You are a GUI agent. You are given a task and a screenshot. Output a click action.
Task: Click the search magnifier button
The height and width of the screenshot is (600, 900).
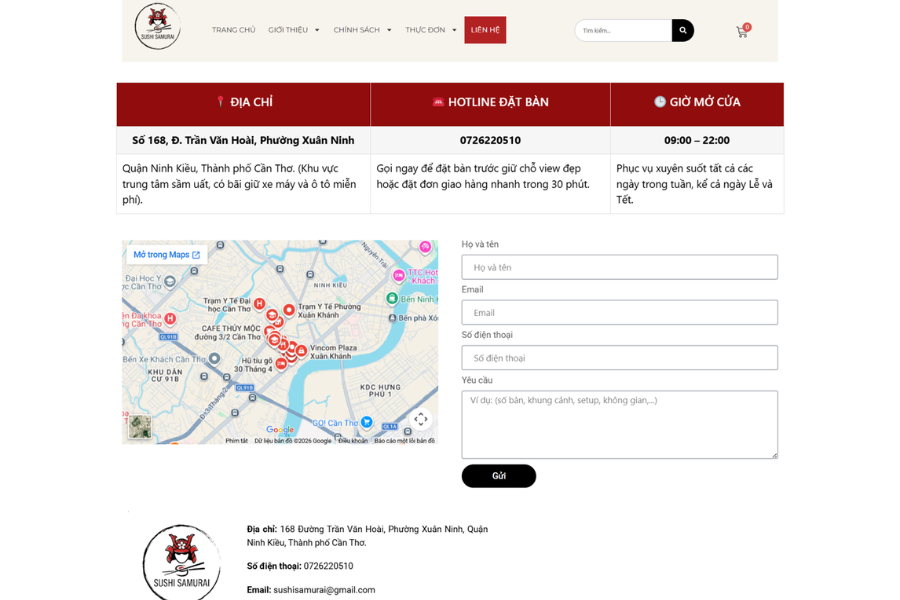click(682, 30)
